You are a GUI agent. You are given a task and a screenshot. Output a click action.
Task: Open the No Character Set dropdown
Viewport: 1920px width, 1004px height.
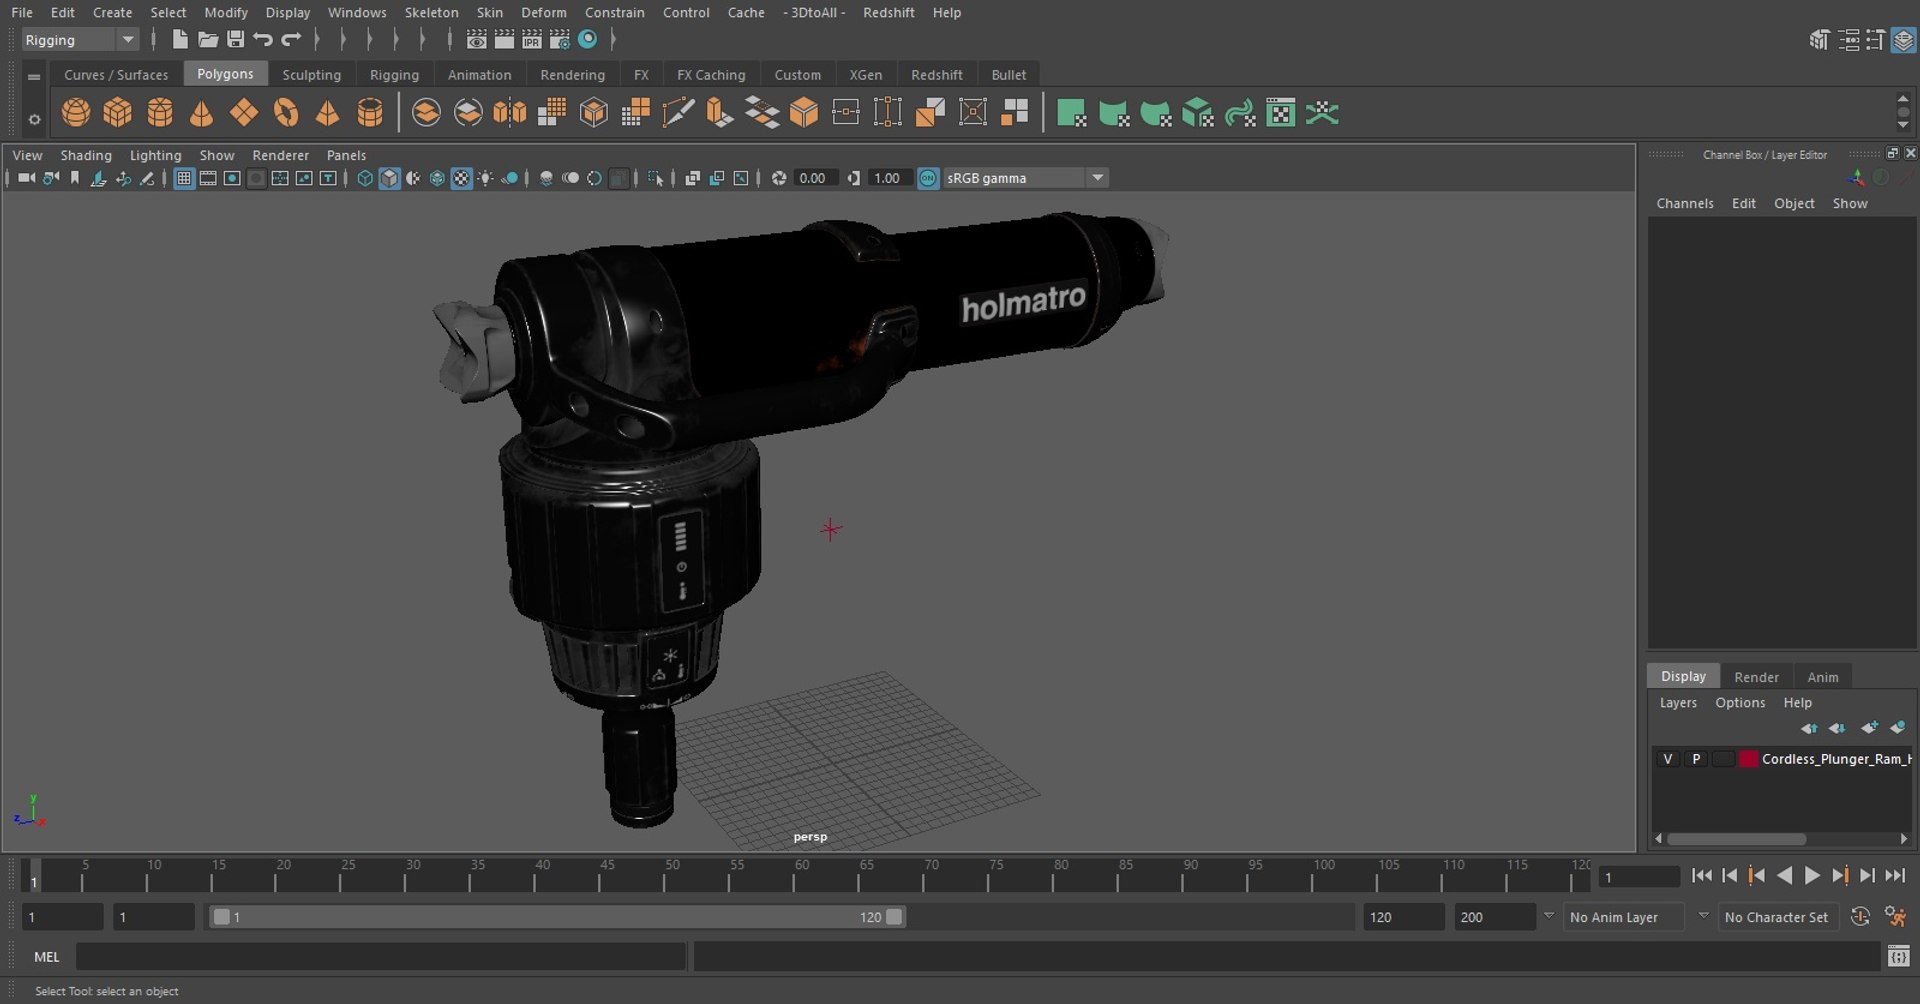click(x=1777, y=917)
